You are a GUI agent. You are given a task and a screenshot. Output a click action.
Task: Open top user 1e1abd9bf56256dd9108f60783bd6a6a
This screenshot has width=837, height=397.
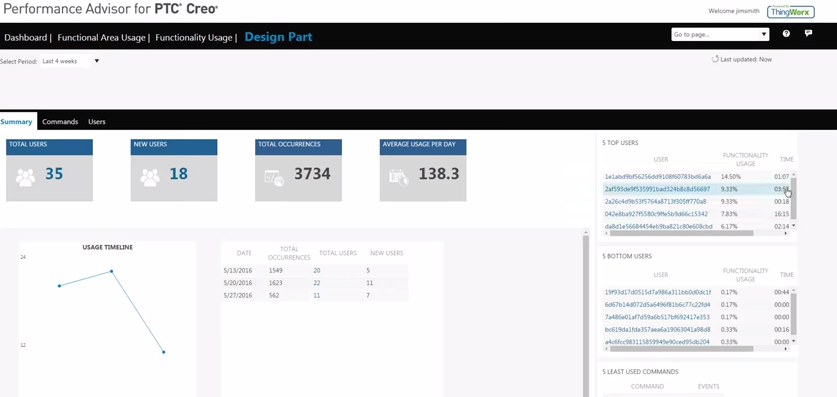(x=658, y=177)
